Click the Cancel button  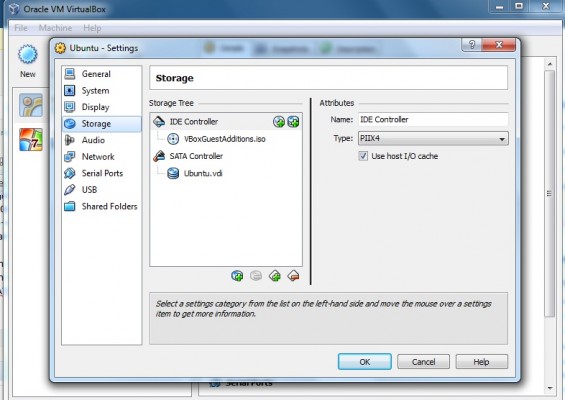tap(423, 362)
